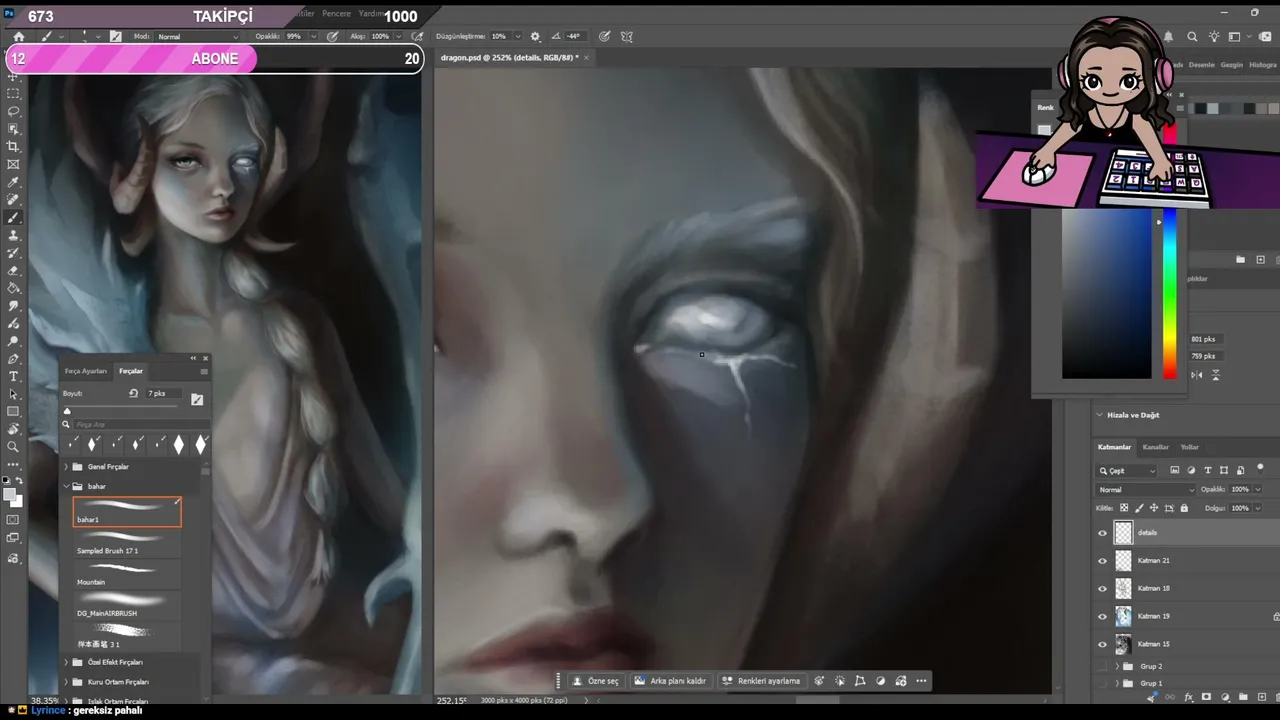Show the Grup 2 layer group
Screen dimensions: 1280x720
click(x=1103, y=666)
